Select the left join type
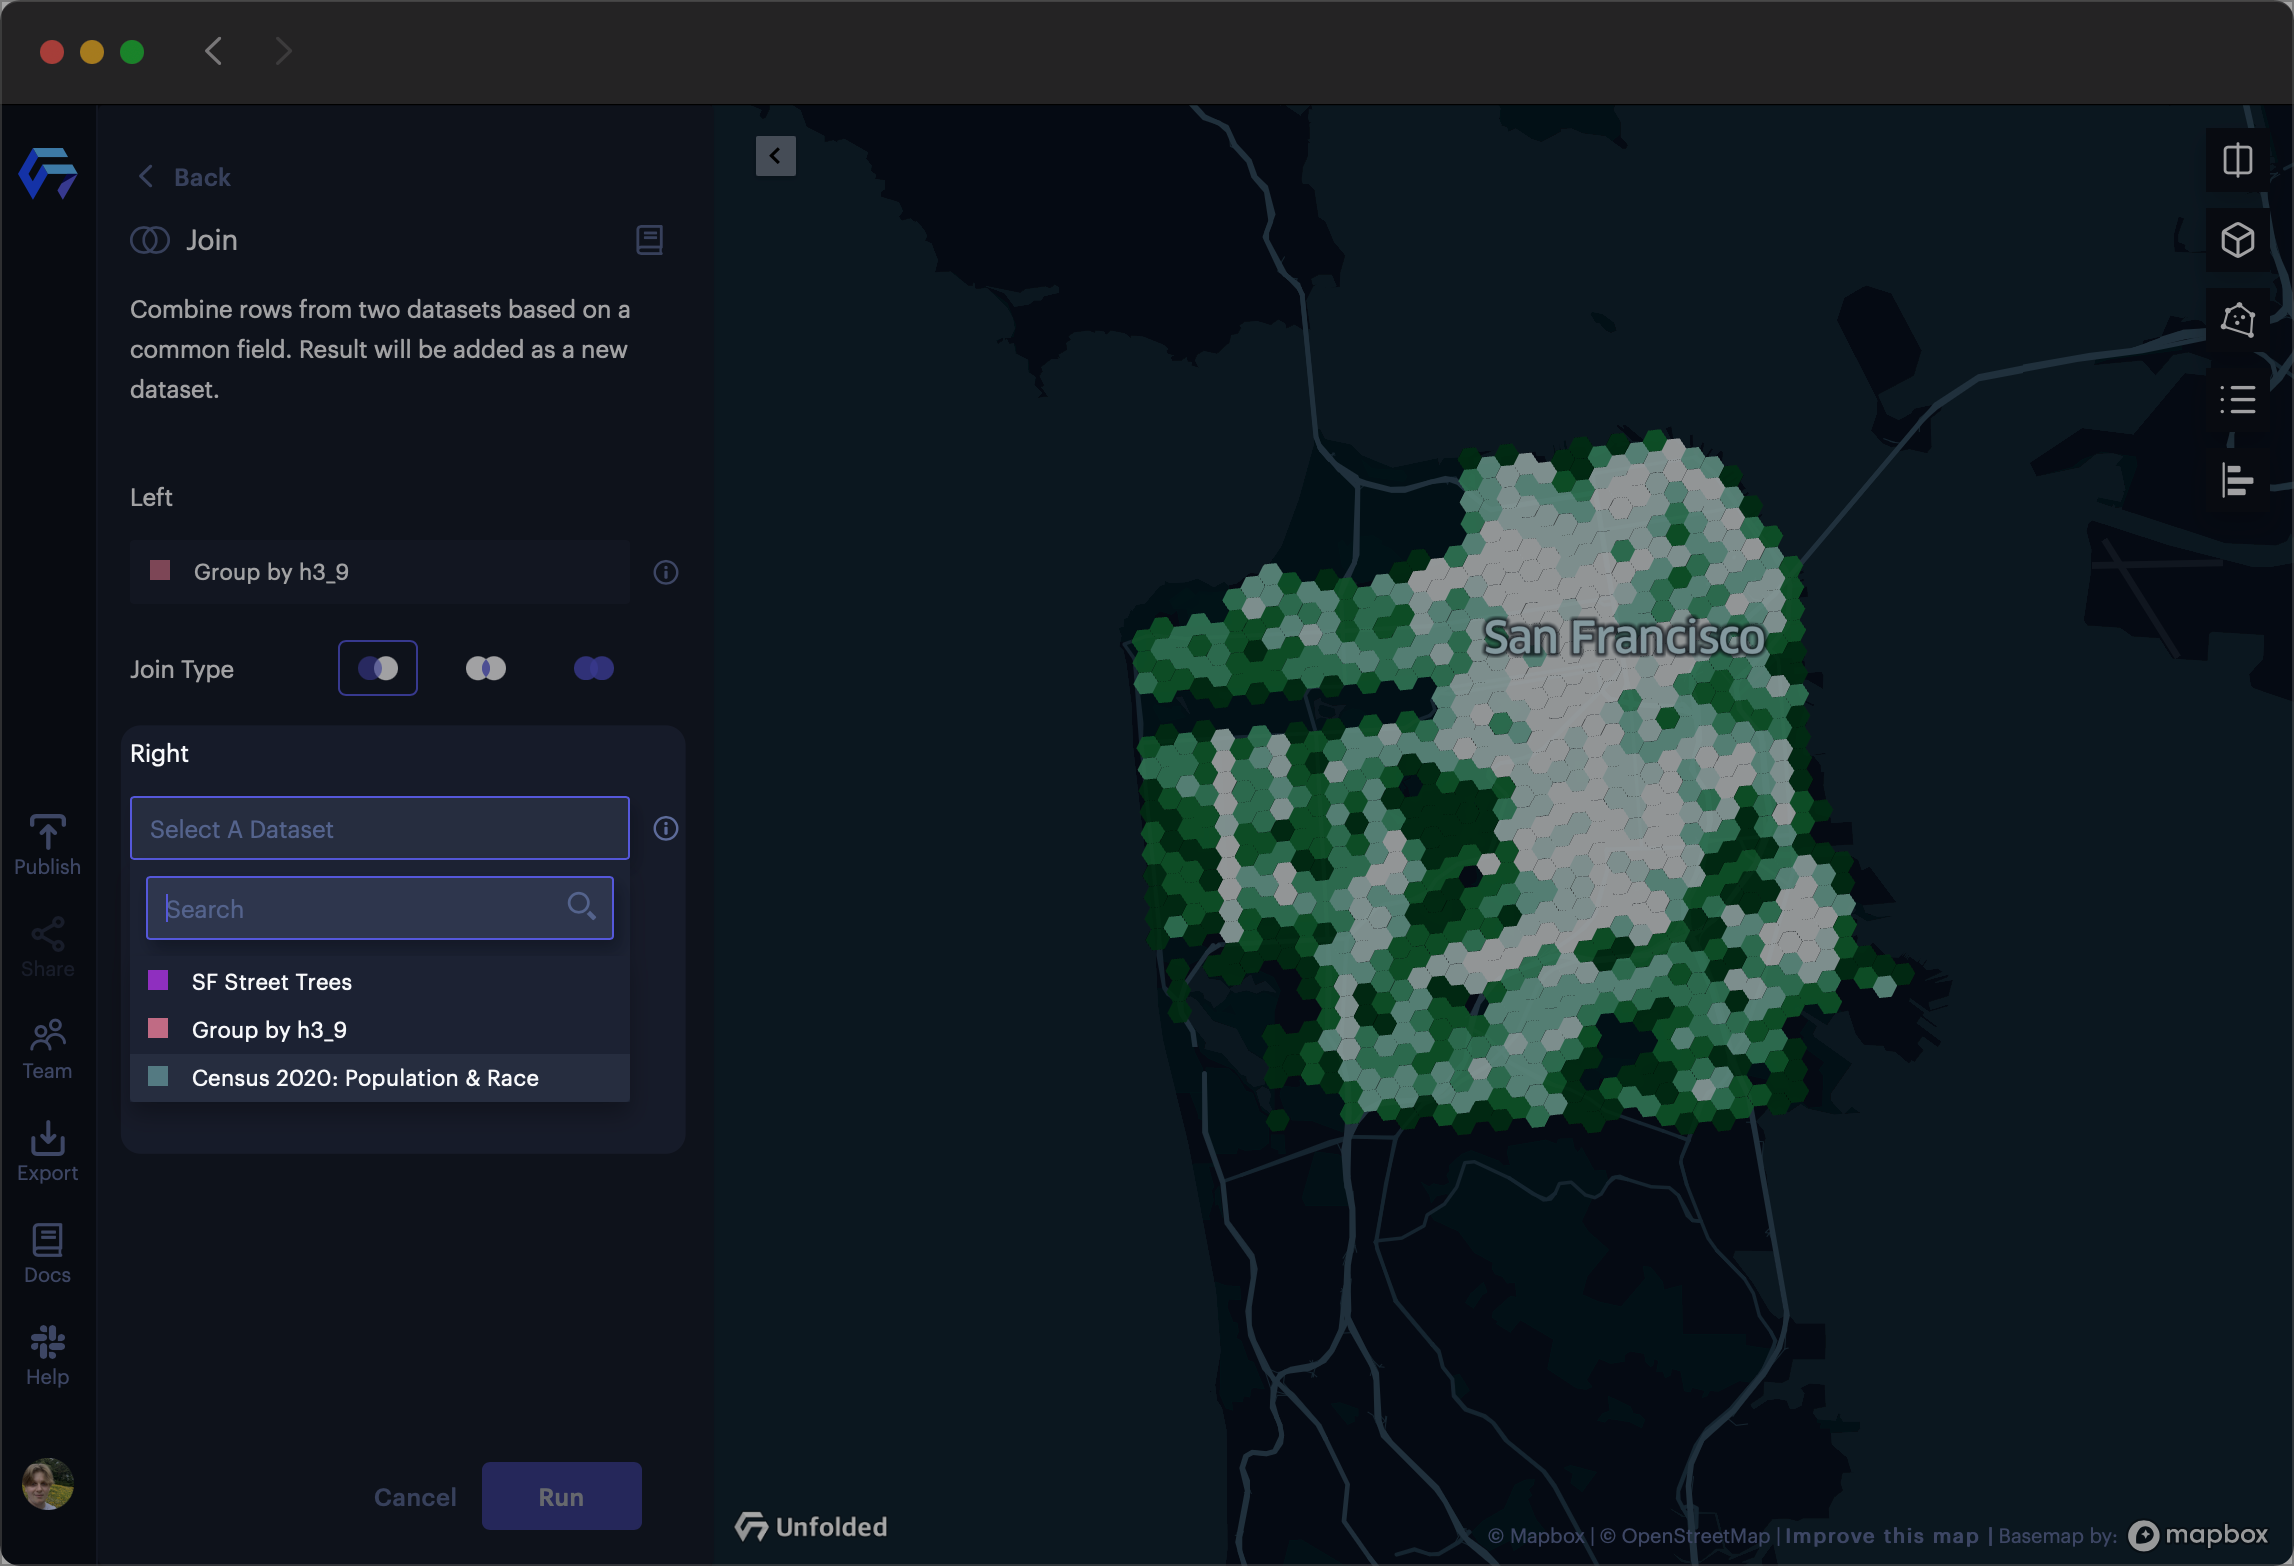The width and height of the screenshot is (2294, 1566). [x=378, y=668]
